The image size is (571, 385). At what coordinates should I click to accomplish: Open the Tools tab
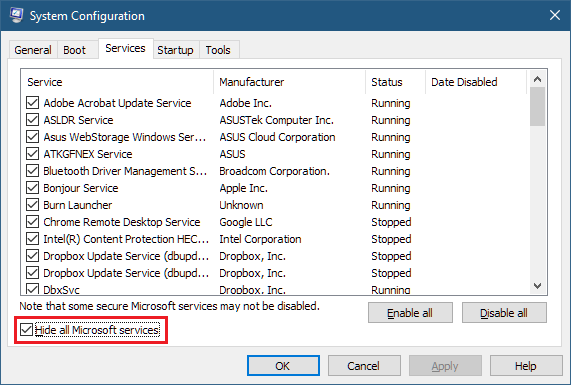tap(218, 50)
